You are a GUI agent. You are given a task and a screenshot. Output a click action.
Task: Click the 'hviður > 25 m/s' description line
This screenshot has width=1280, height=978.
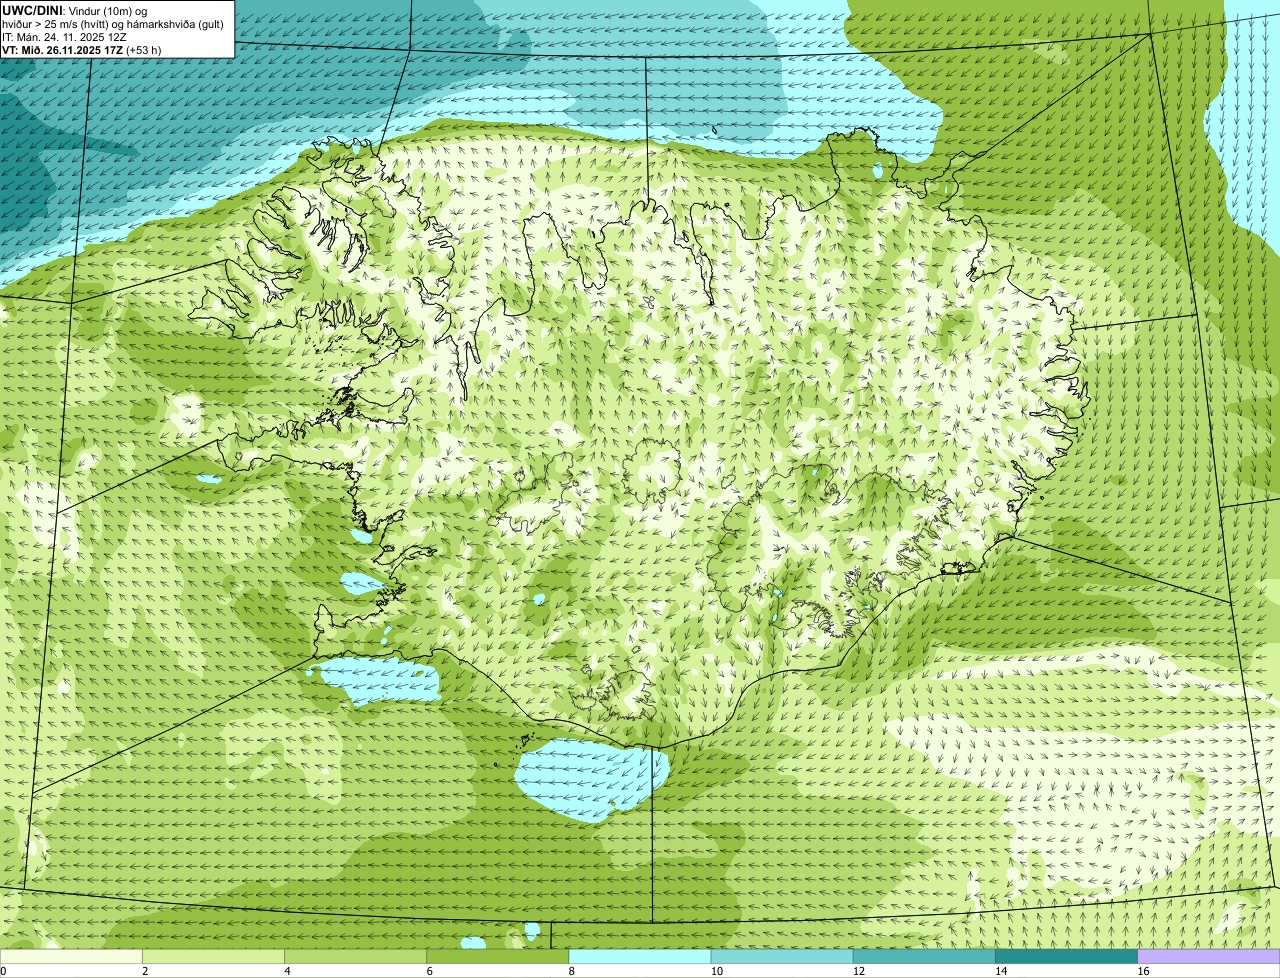tap(113, 24)
